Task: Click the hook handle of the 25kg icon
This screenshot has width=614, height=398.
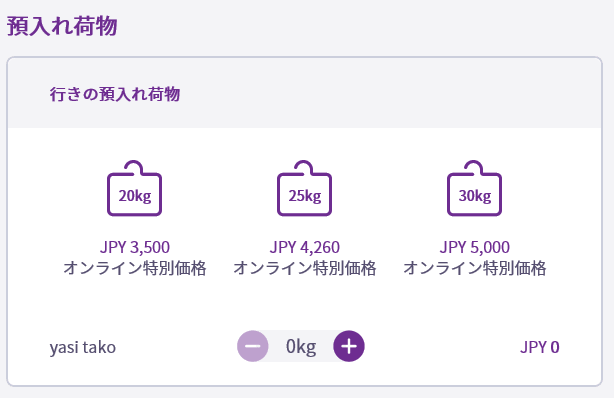Action: 304,167
